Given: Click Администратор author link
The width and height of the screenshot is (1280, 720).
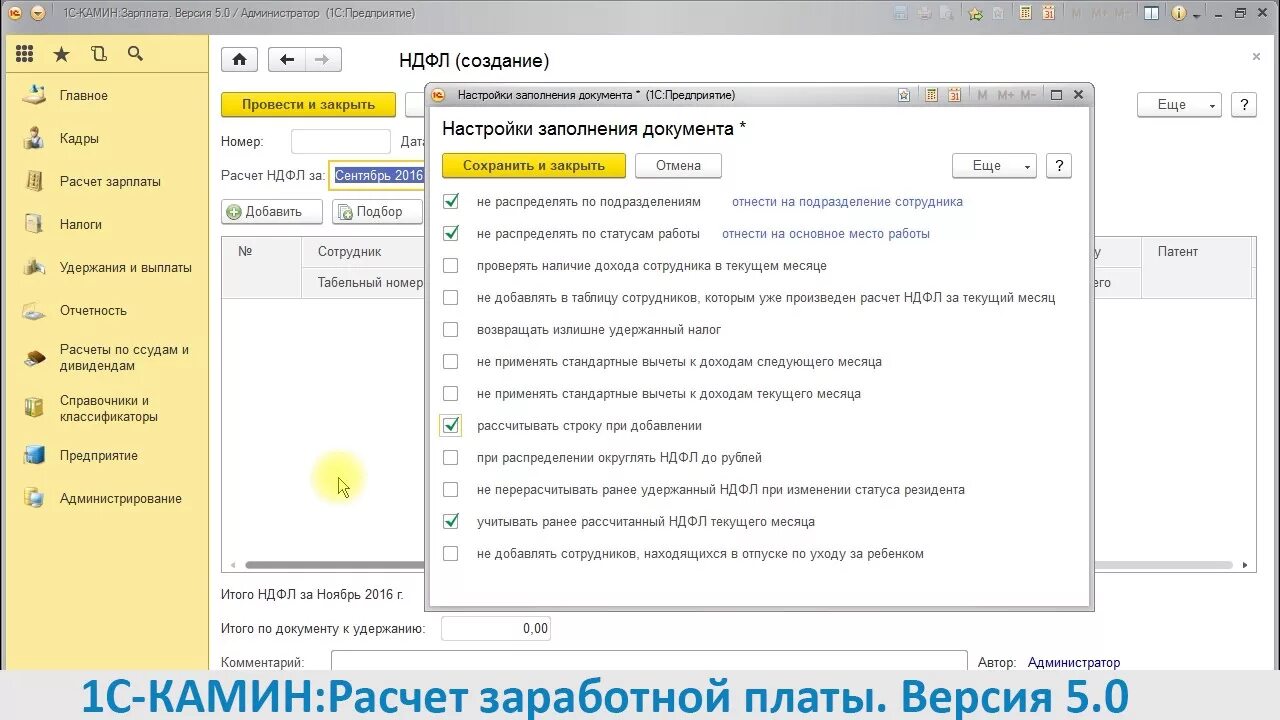Looking at the screenshot, I should point(1074,663).
